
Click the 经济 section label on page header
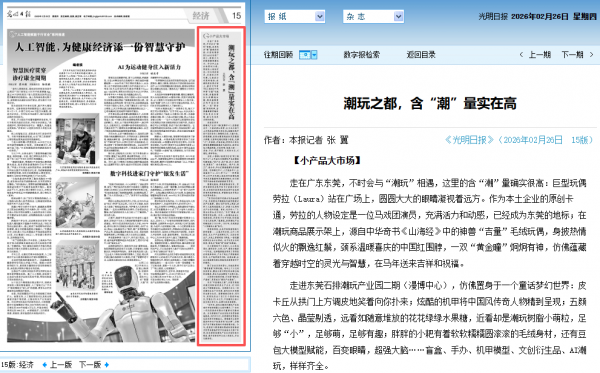pyautogui.click(x=201, y=16)
